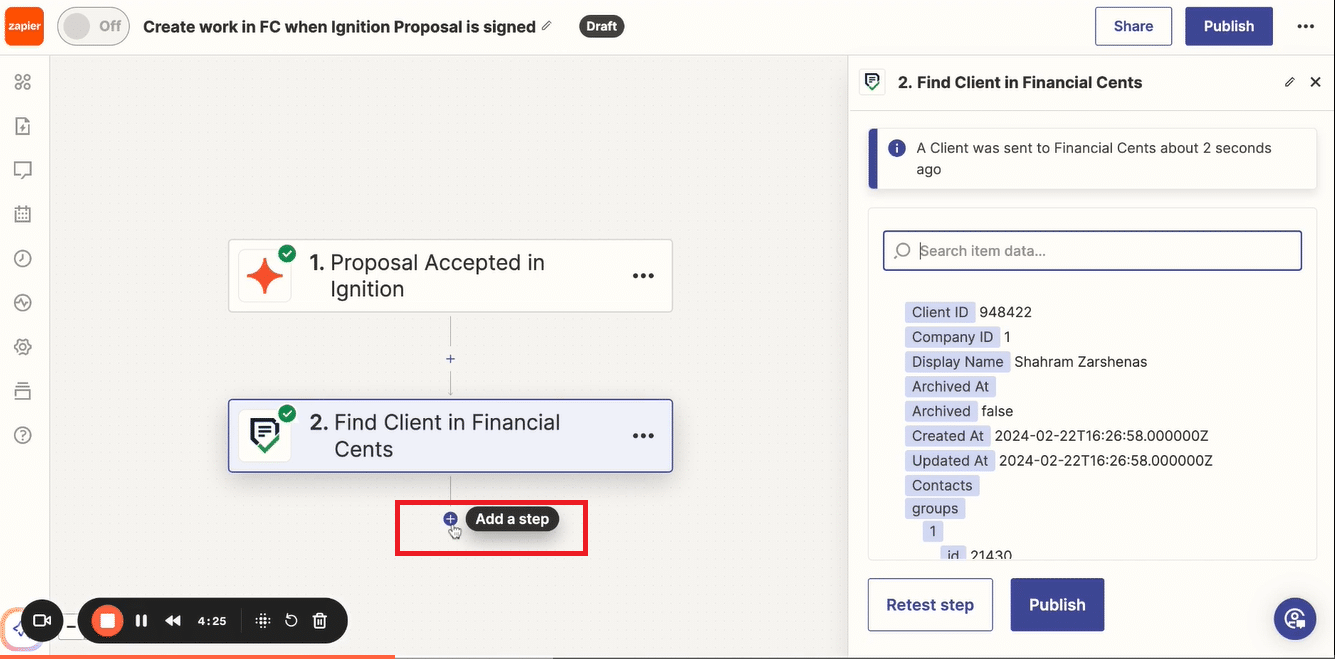Open options menu for Proposal Accepted step
Viewport: 1335px width, 659px height.
coord(643,276)
